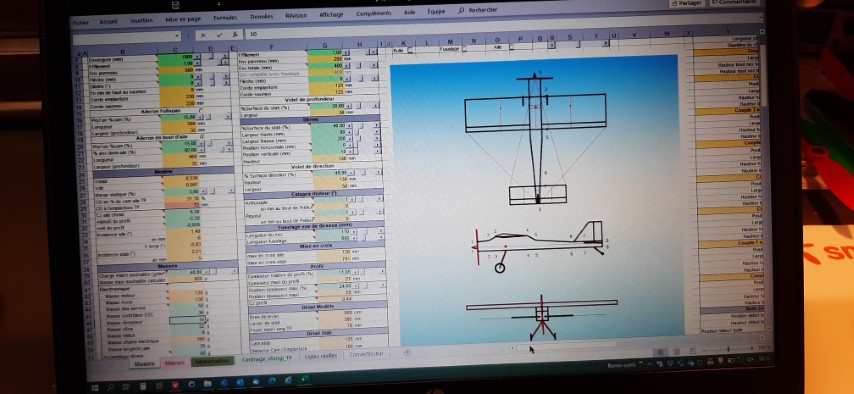Expand the Name Box dropdown arrow
The height and width of the screenshot is (394, 854).
click(177, 35)
